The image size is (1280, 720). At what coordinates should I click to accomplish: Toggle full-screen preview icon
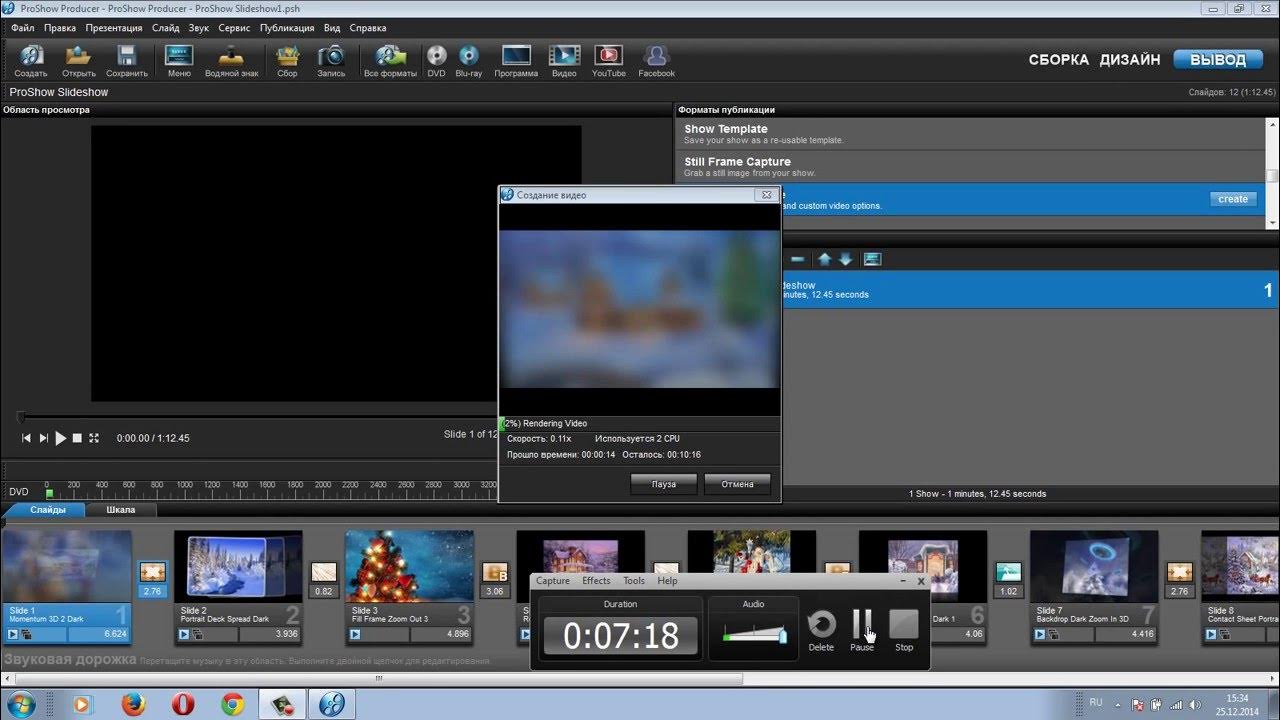tap(94, 438)
